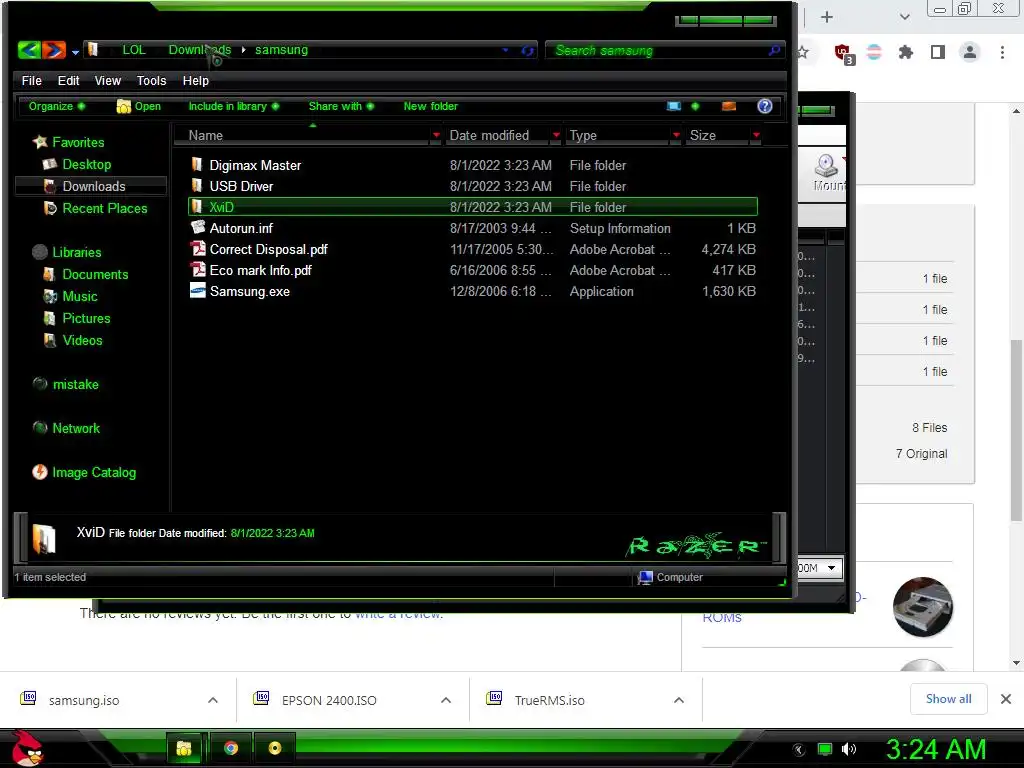Image resolution: width=1024 pixels, height=768 pixels.
Task: Open TrueRMS.iso download options chevron
Action: [x=679, y=700]
